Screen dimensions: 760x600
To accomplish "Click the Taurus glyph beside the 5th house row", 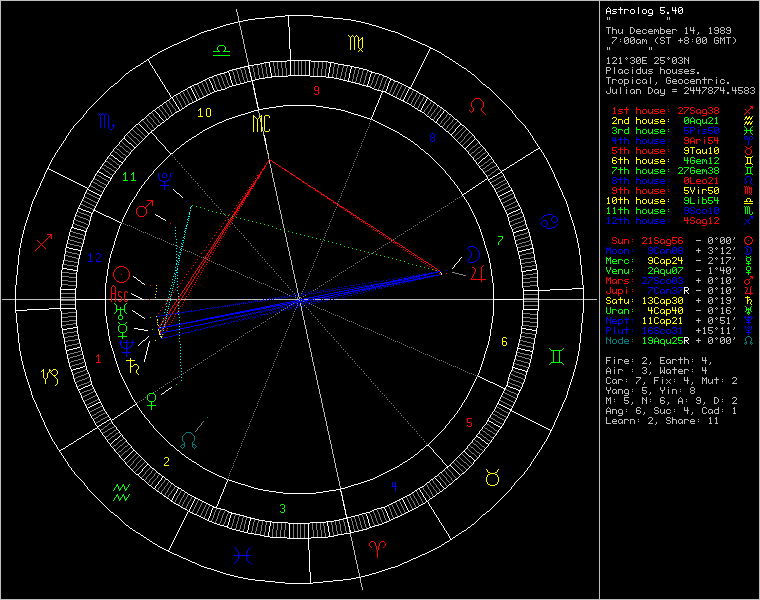I will pyautogui.click(x=748, y=151).
